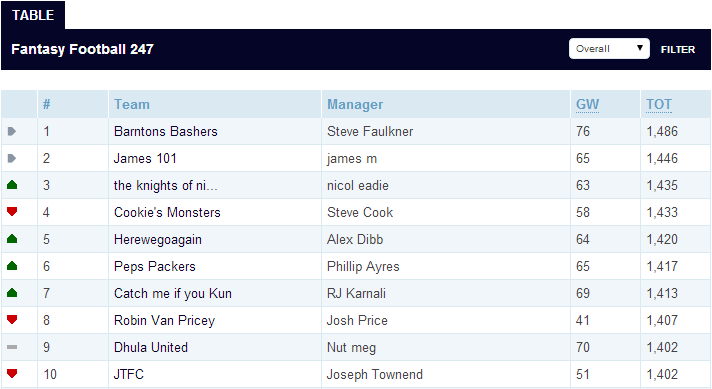Sort by the GW column header
712x389 pixels.
pos(587,104)
